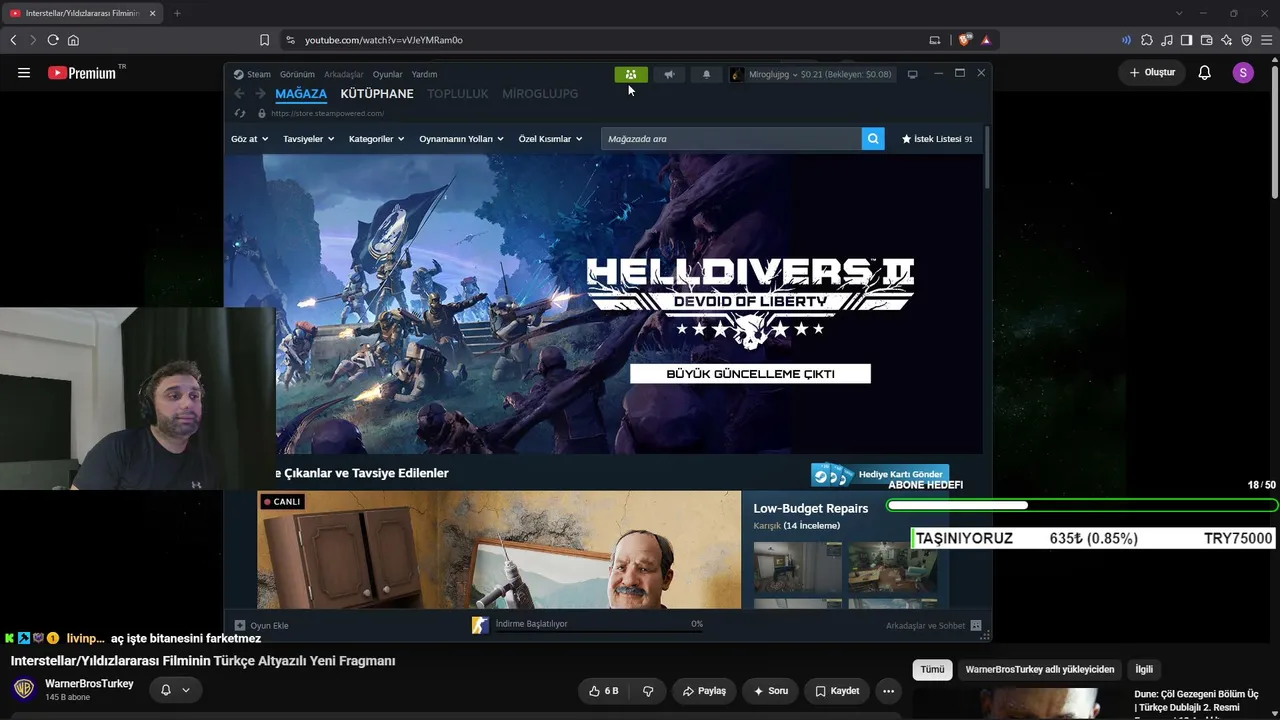Screen dimensions: 1280x720
Task: Go to browser home page
Action: (73, 40)
